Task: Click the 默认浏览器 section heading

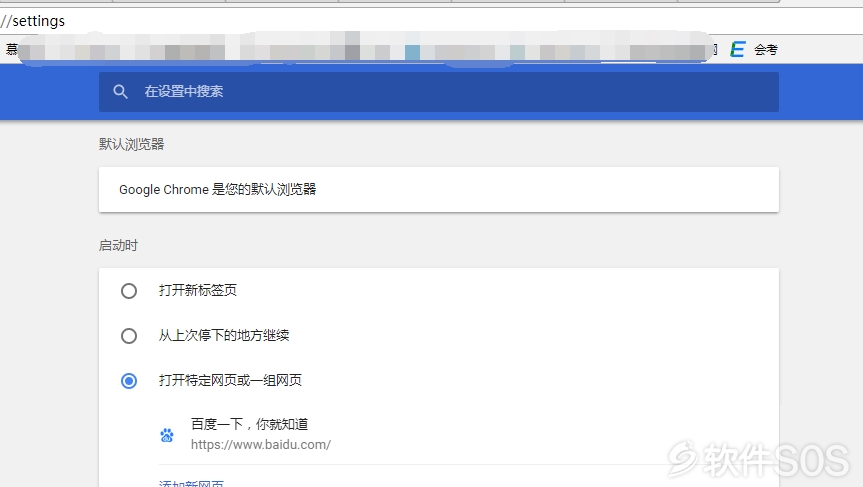Action: (132, 144)
